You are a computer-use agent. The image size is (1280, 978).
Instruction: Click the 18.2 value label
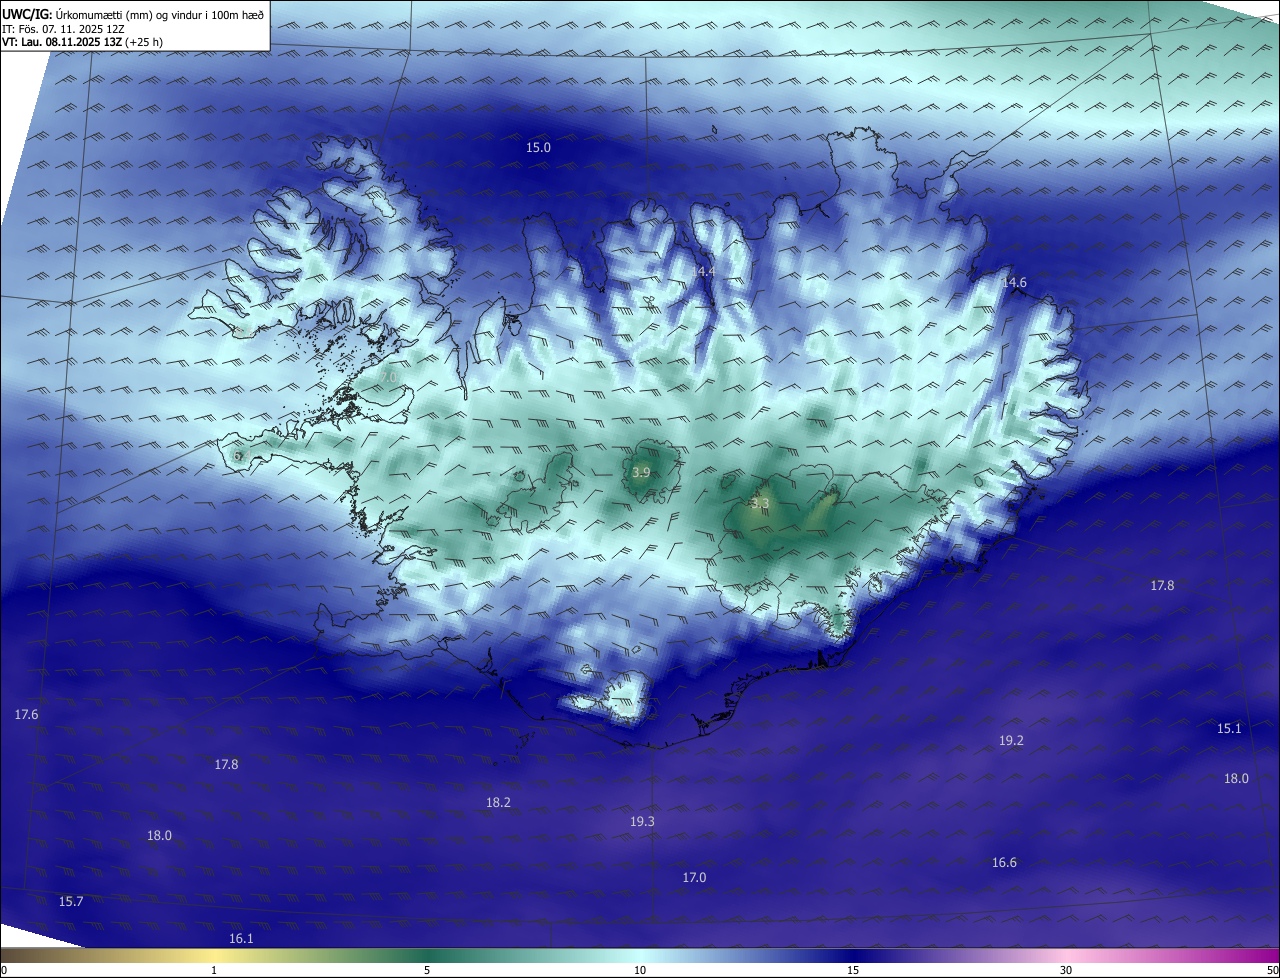(498, 802)
